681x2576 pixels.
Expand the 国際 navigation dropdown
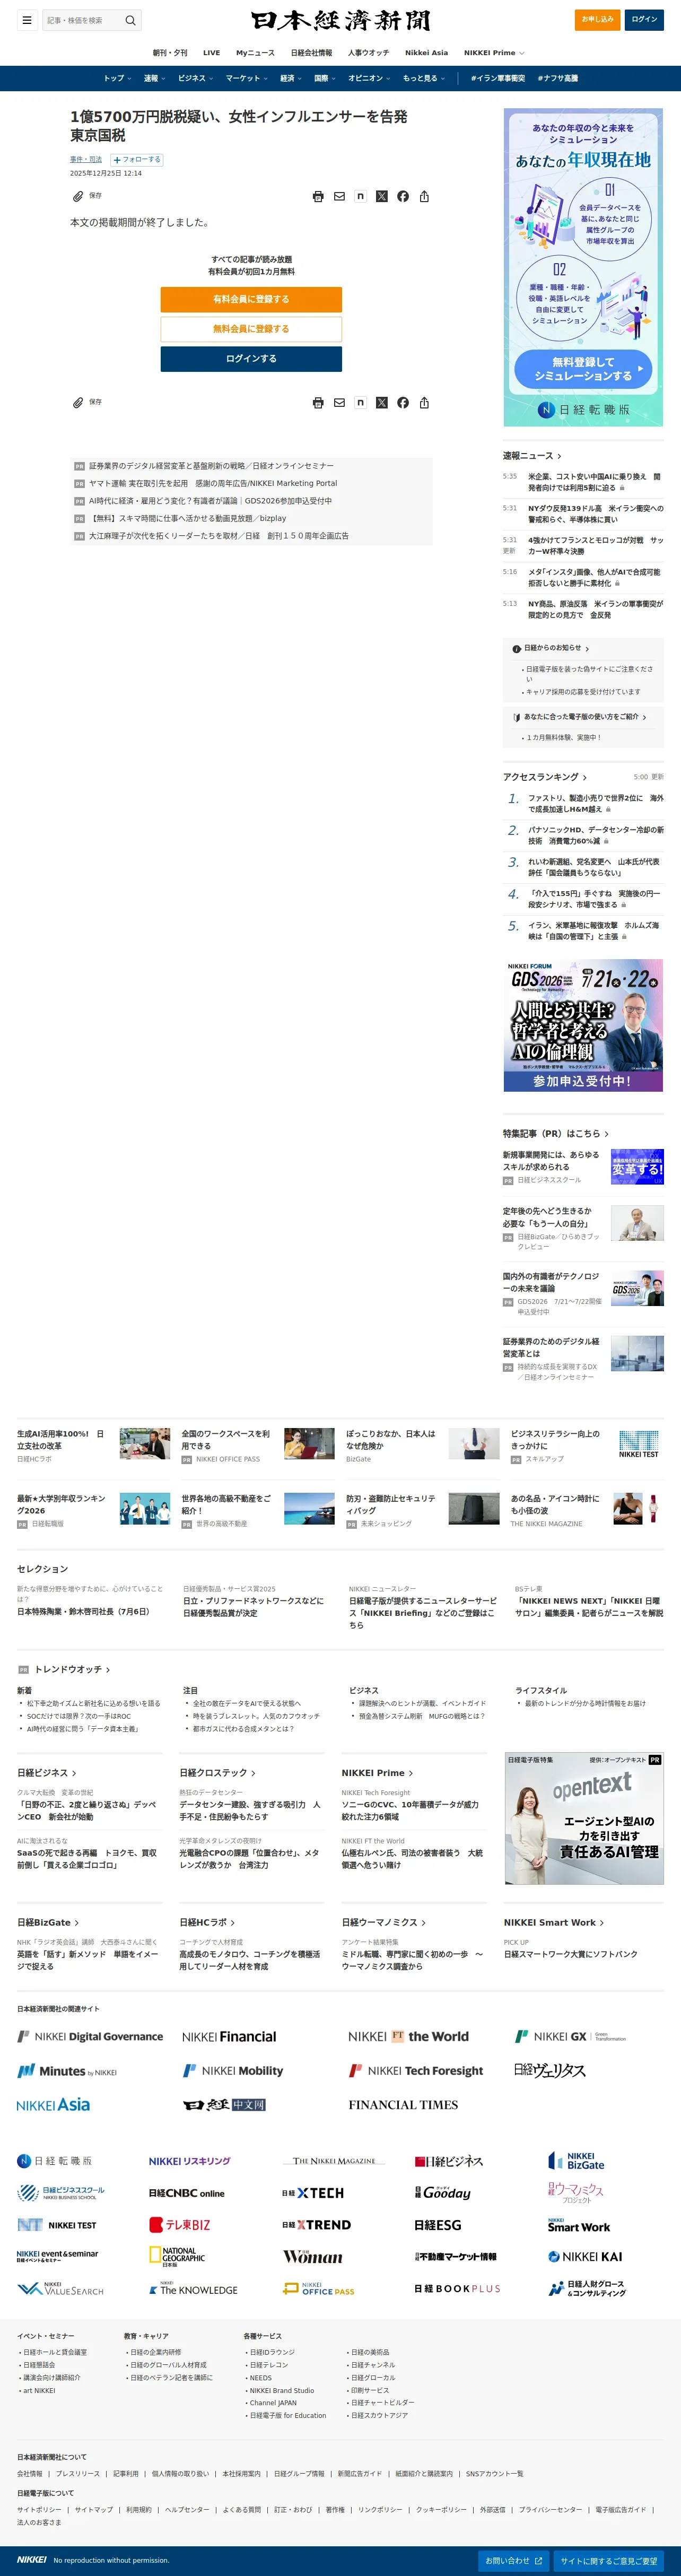point(325,78)
